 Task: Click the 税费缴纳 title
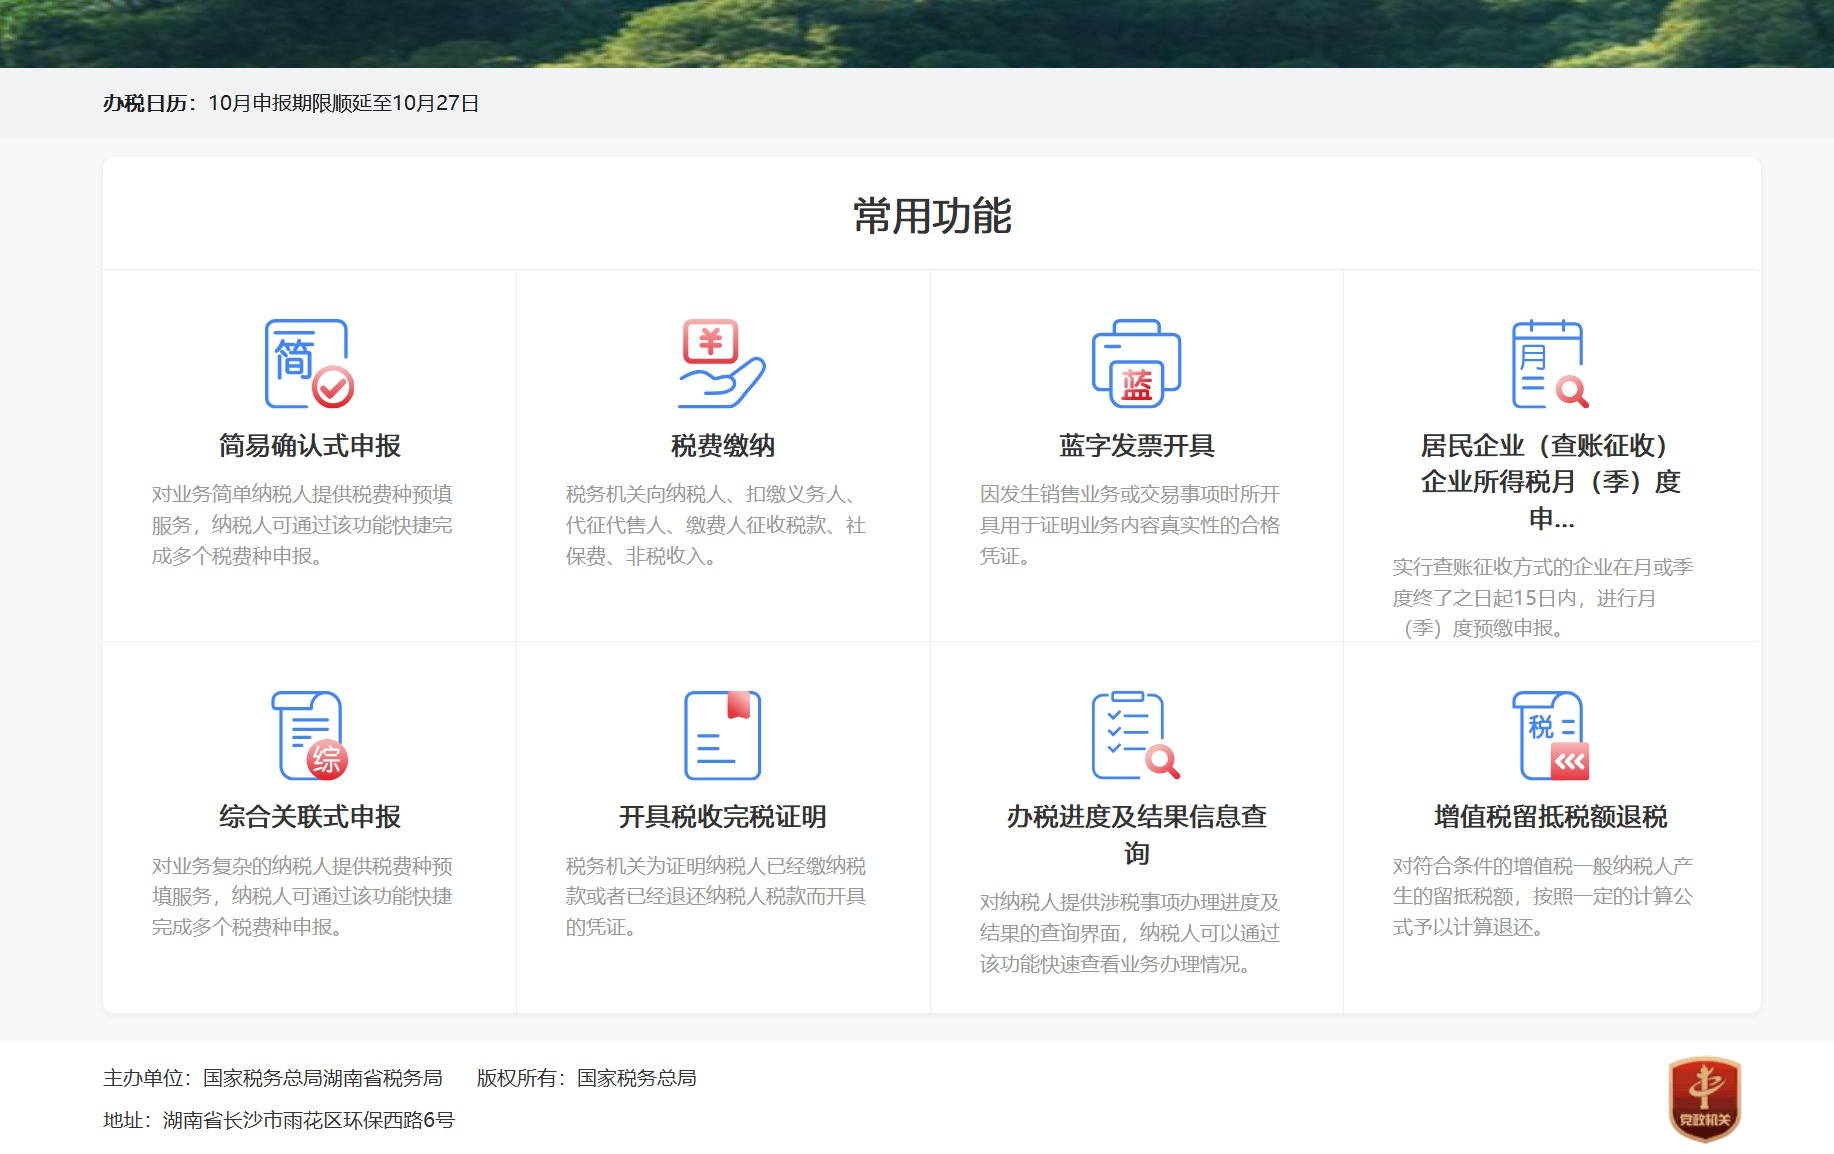coord(722,446)
